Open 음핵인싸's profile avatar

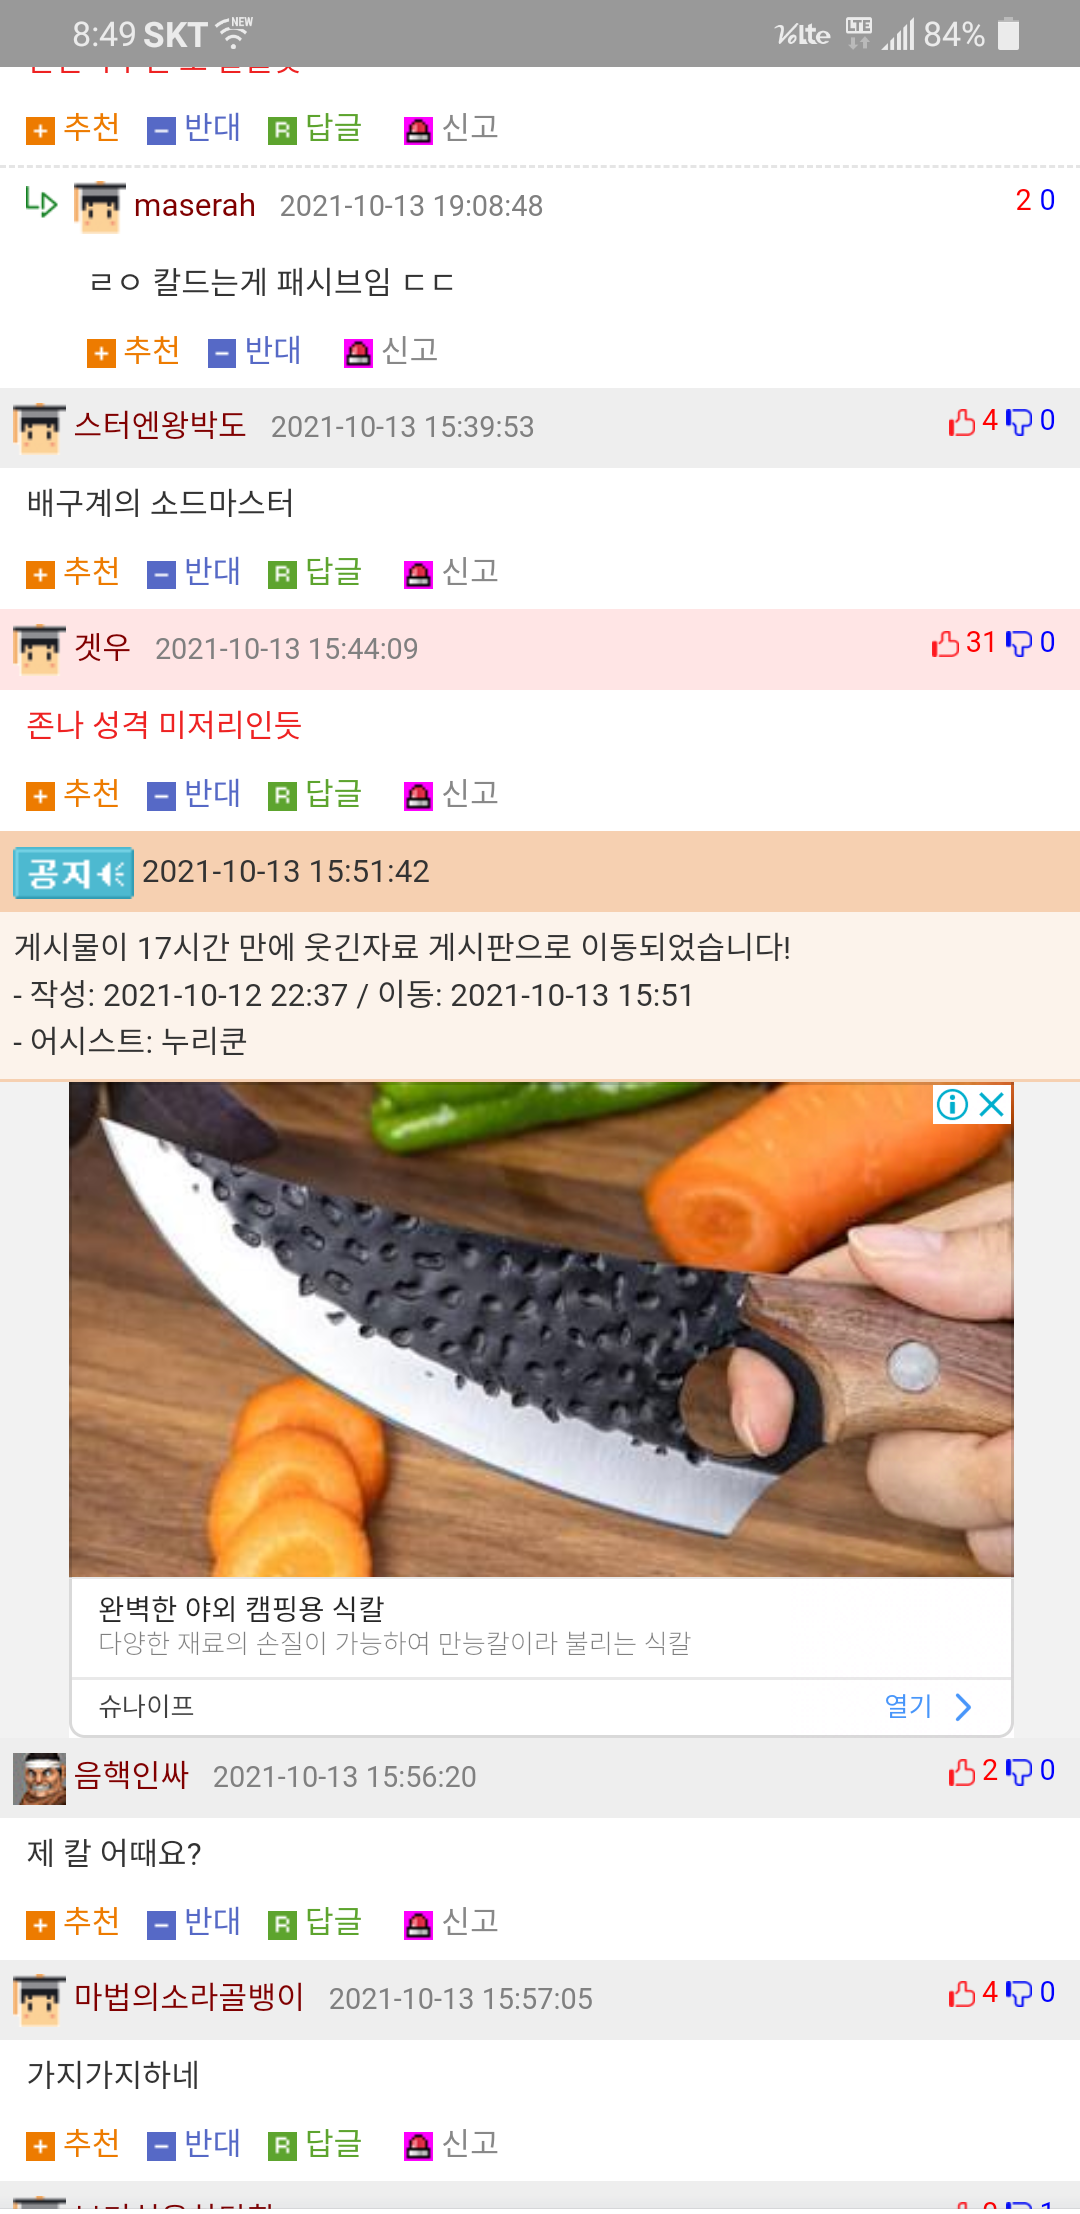(x=39, y=1778)
